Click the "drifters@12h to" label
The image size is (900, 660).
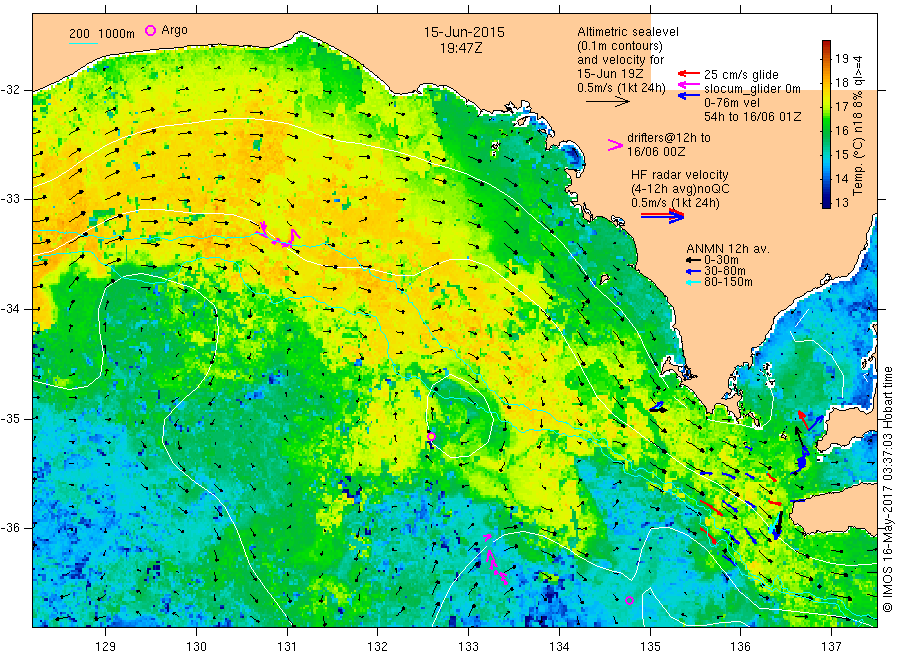point(669,138)
